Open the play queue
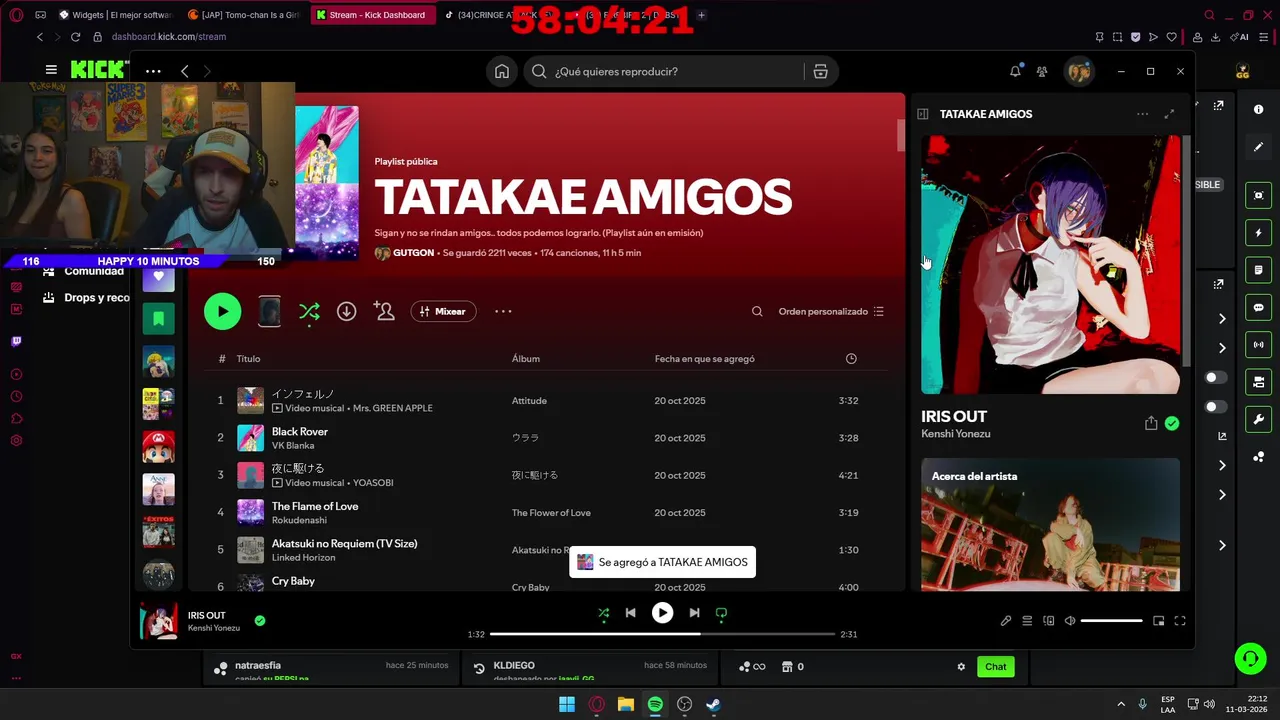Screen dimensions: 1280x720 [1027, 621]
